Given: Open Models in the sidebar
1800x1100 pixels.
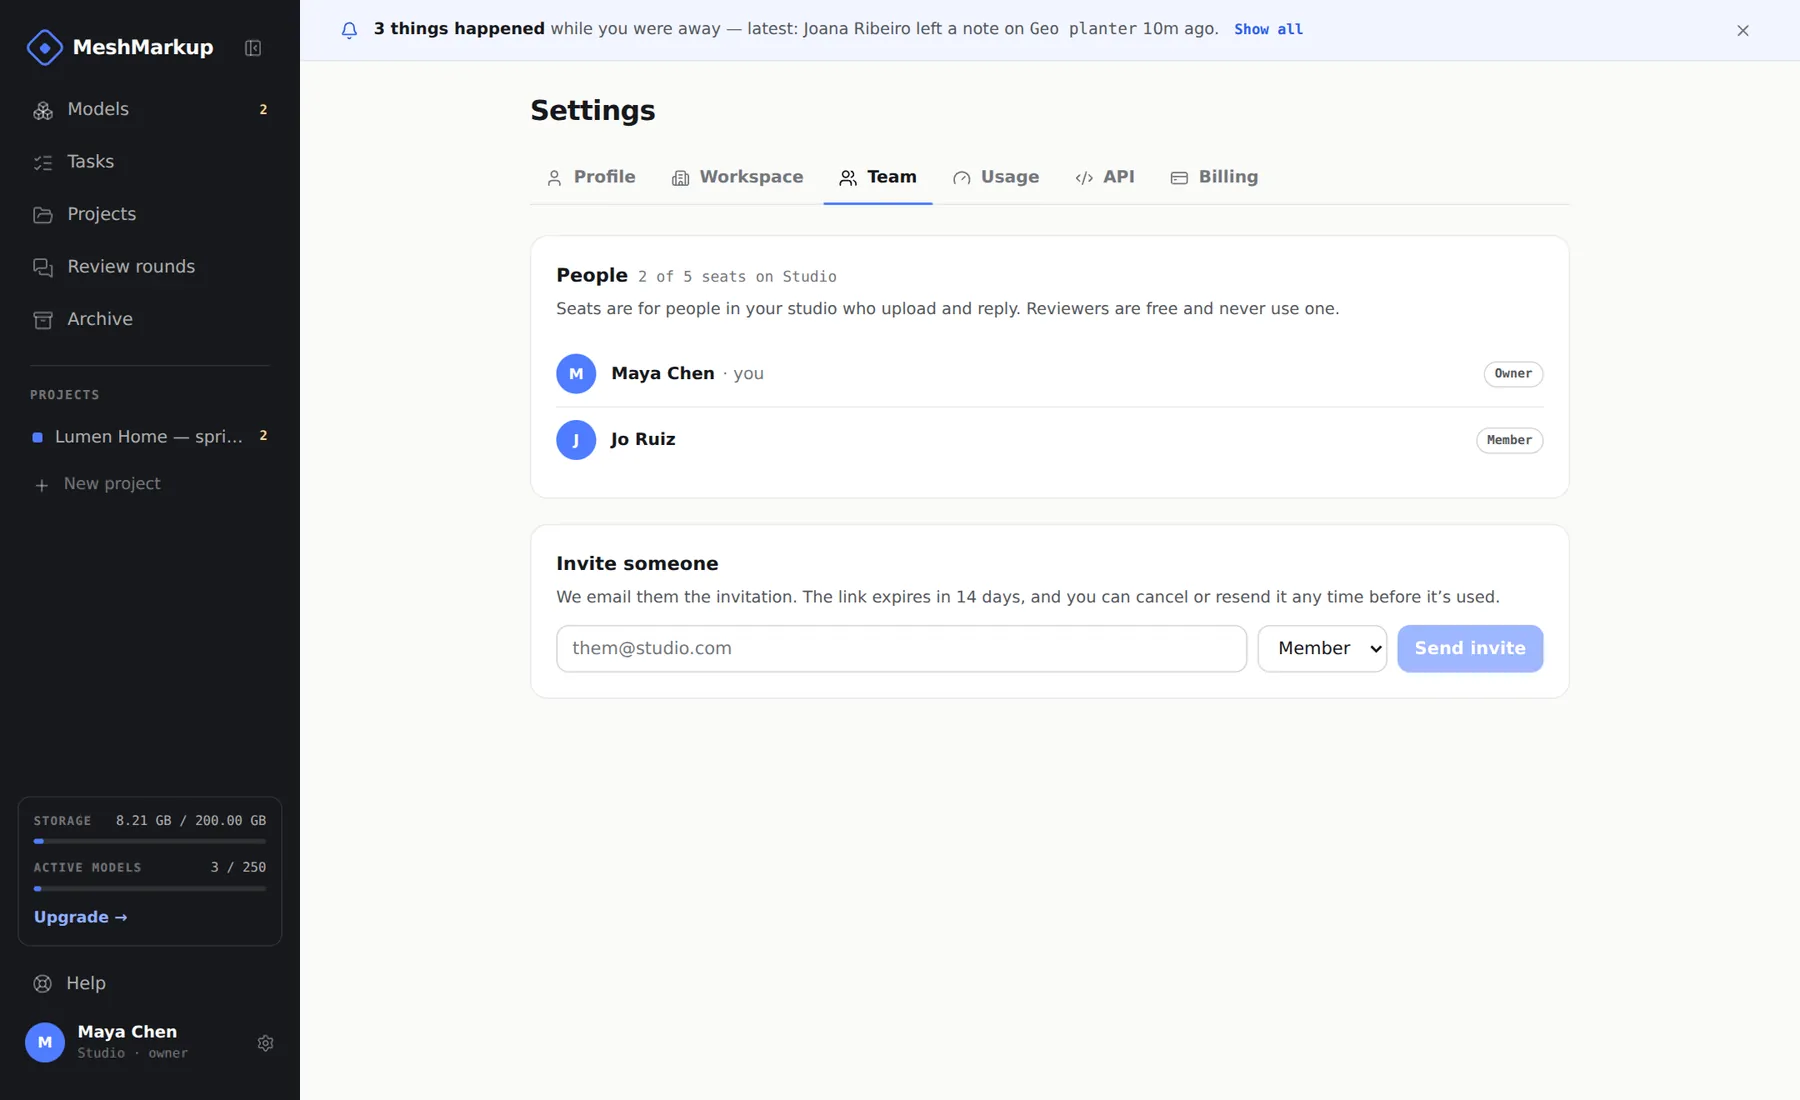Looking at the screenshot, I should 150,109.
